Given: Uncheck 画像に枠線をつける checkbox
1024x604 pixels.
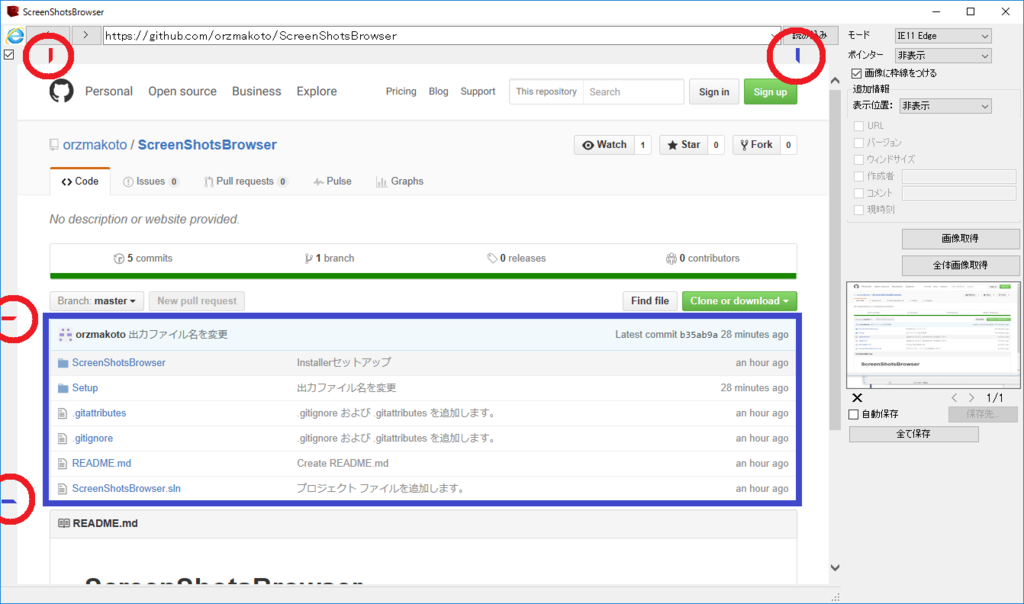Looking at the screenshot, I should click(x=856, y=73).
